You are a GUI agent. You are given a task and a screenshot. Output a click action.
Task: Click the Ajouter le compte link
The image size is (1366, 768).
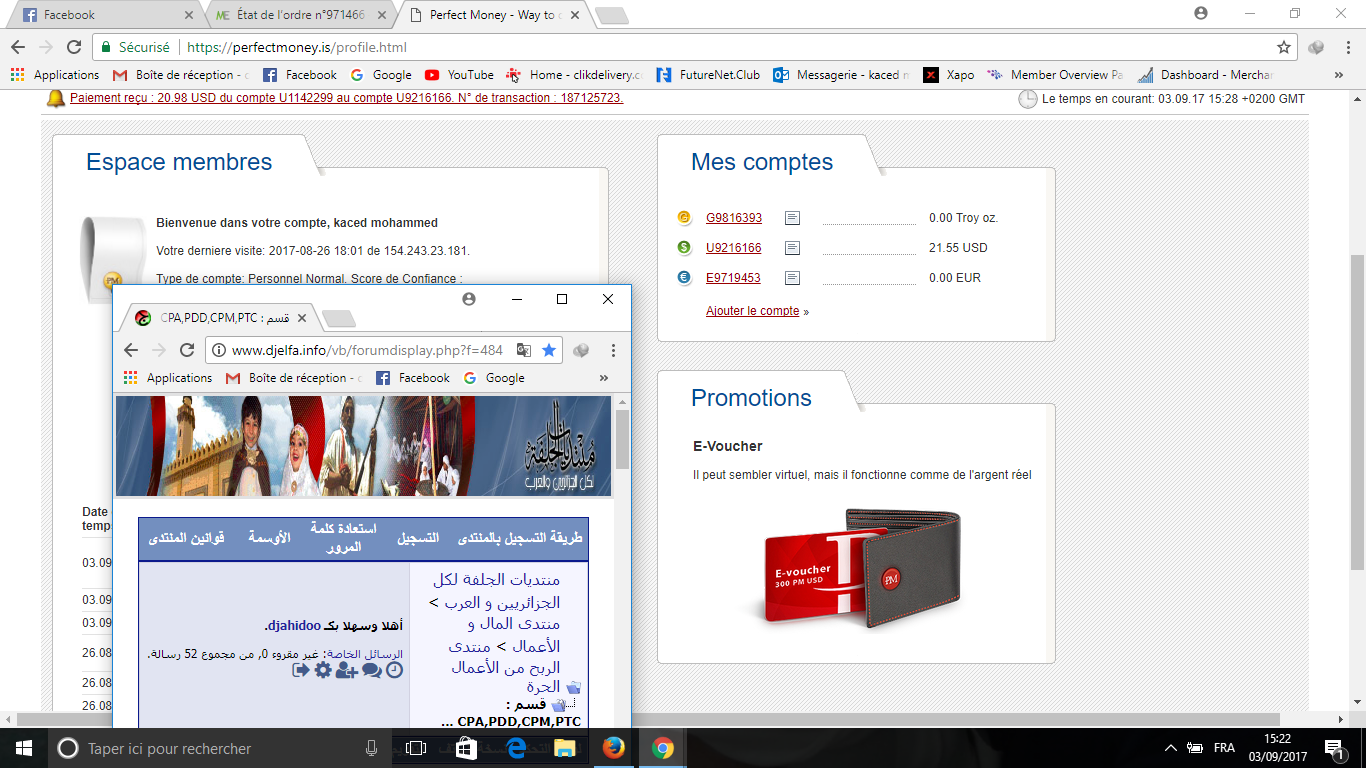point(753,311)
